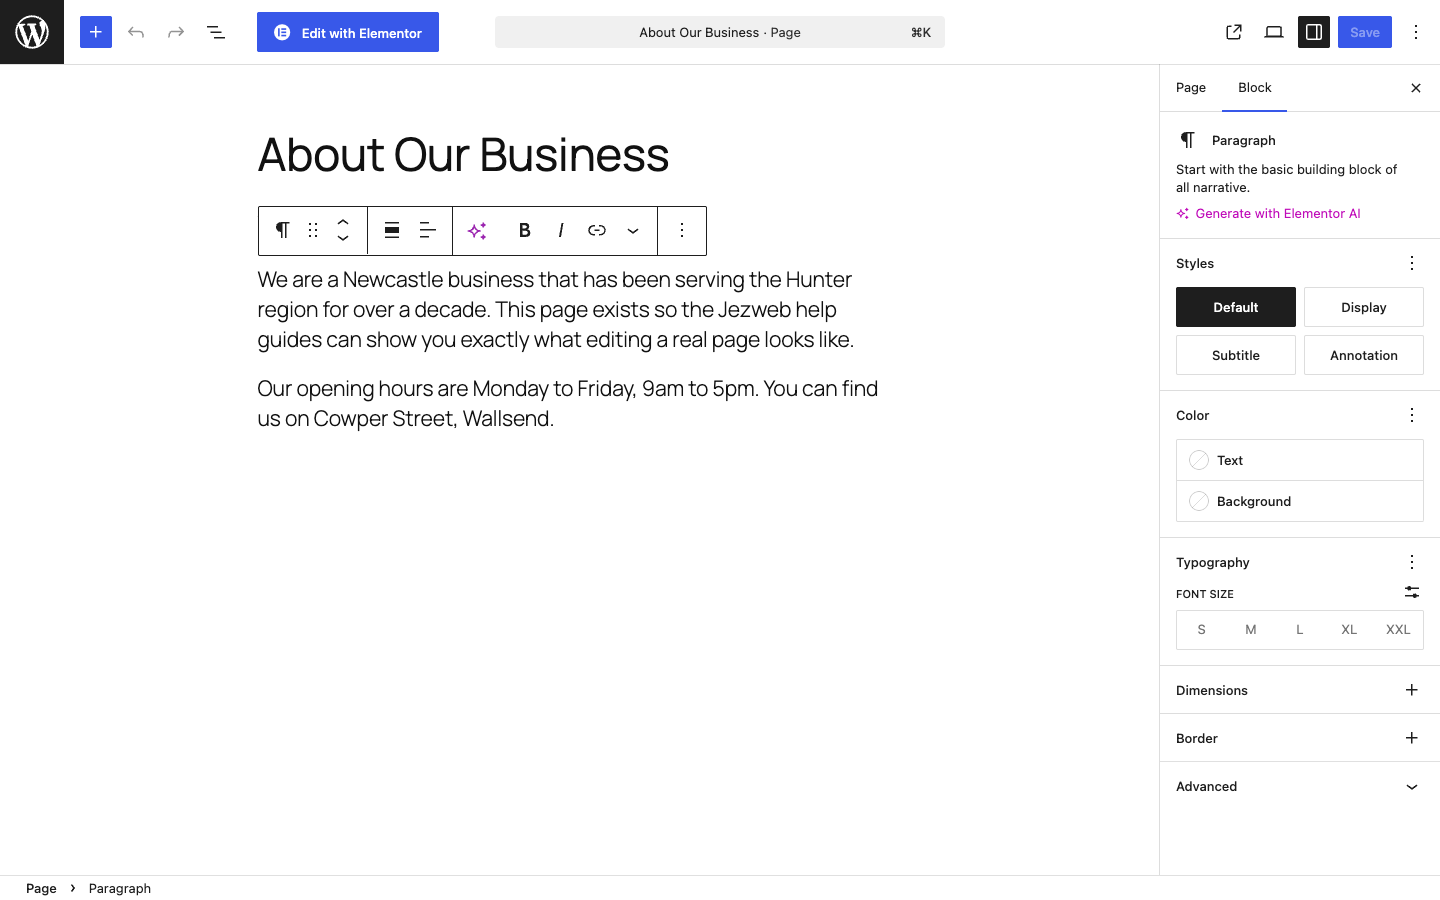Open the Text color picker
Screen dimensions: 1440x900
tap(1300, 460)
